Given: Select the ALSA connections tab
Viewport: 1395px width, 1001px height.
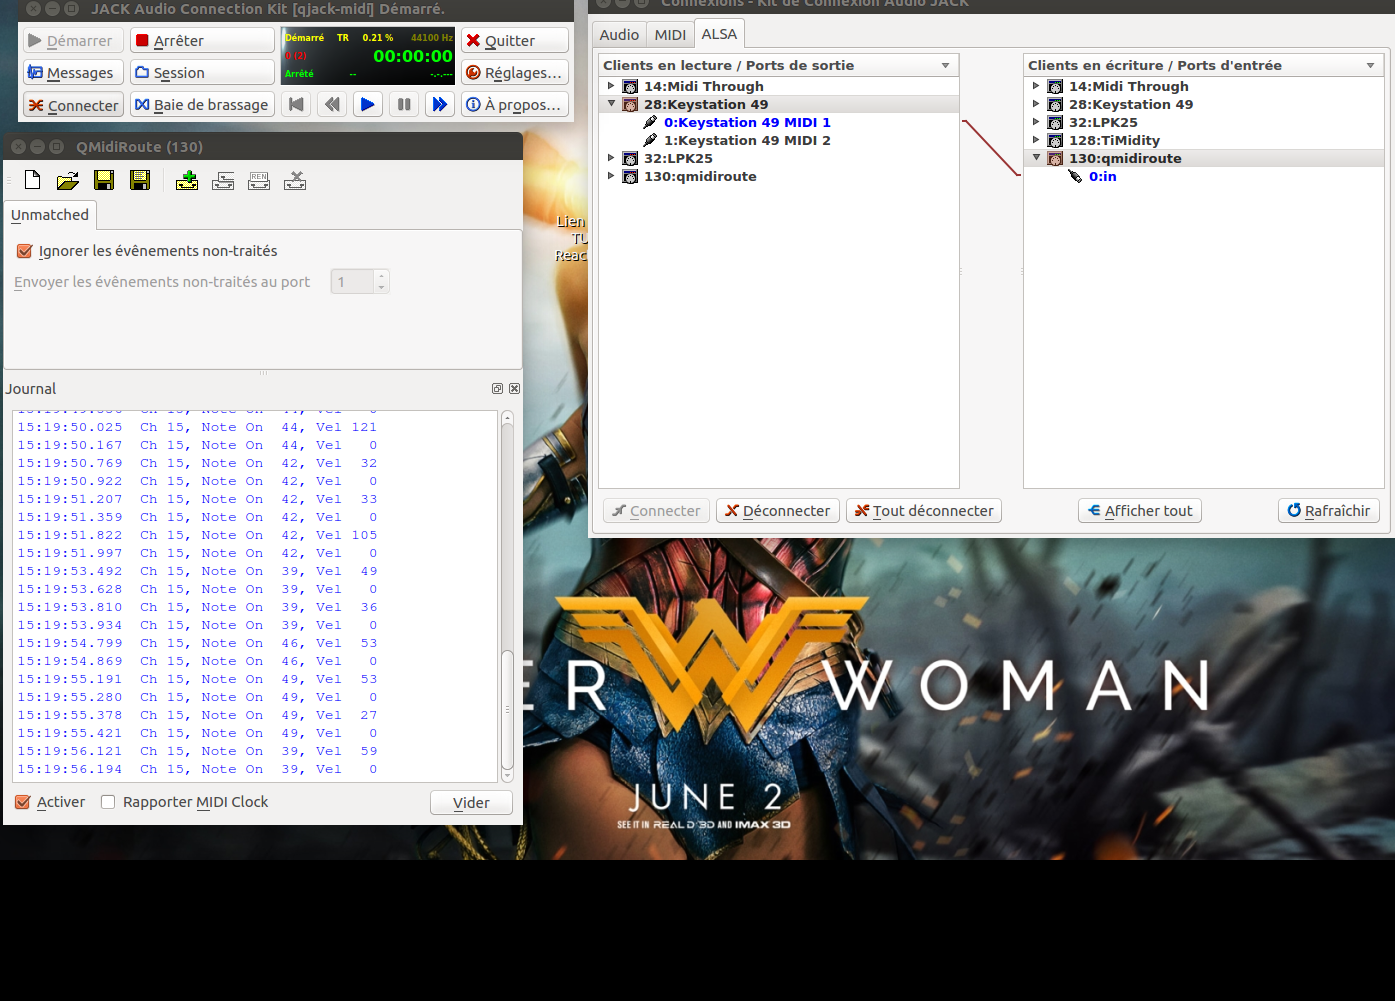Looking at the screenshot, I should pyautogui.click(x=719, y=34).
